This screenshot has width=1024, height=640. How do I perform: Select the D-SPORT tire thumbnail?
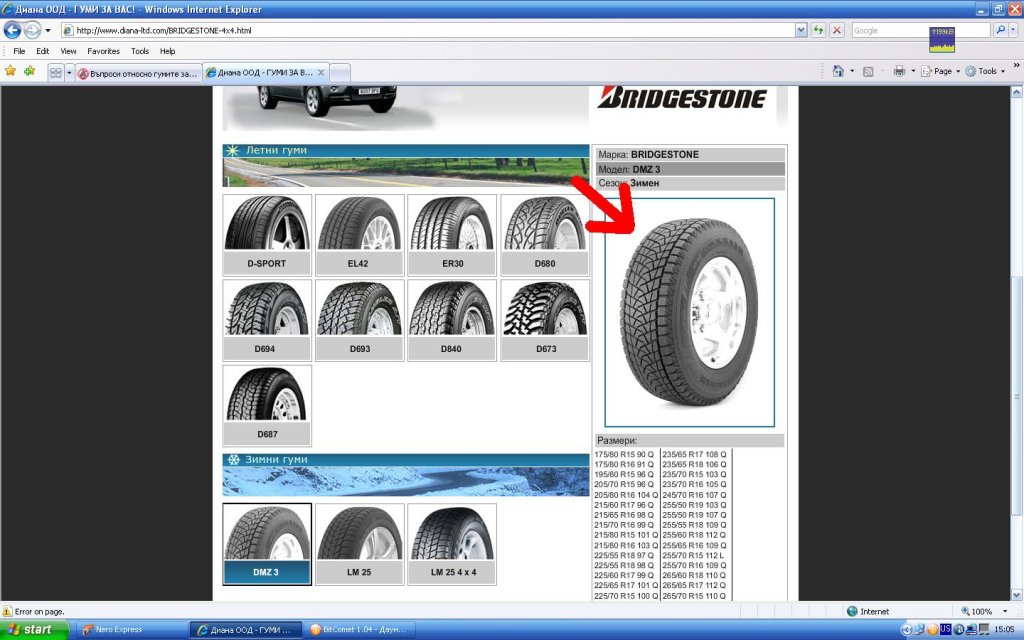267,235
